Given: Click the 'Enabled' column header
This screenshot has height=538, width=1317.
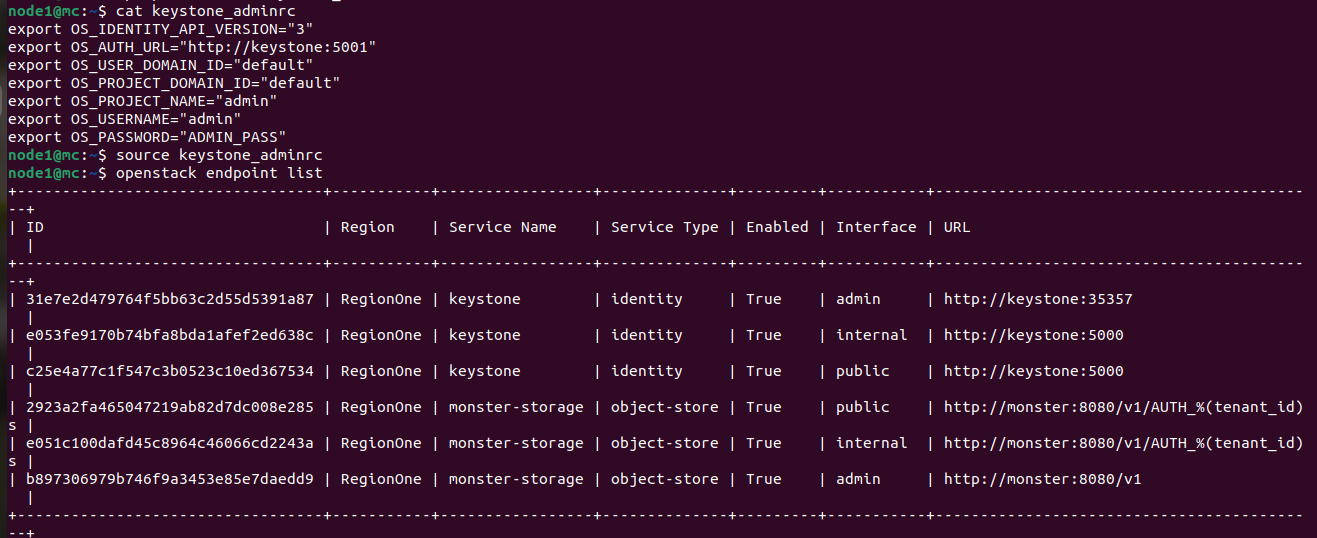Looking at the screenshot, I should (777, 227).
